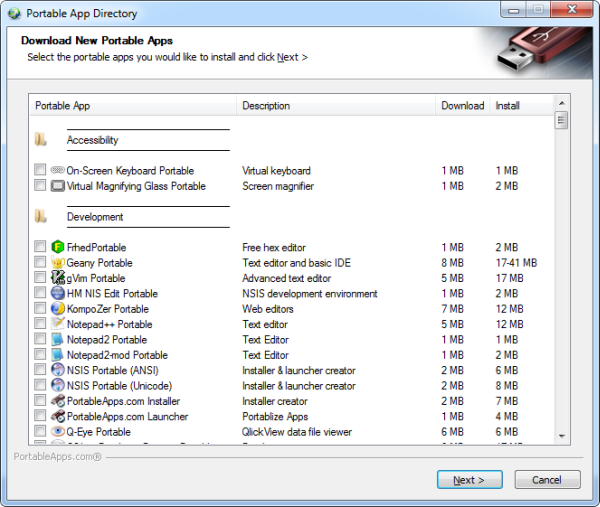Image resolution: width=600 pixels, height=507 pixels.
Task: Click the Portable App Directory title bar icon
Action: [x=15, y=13]
